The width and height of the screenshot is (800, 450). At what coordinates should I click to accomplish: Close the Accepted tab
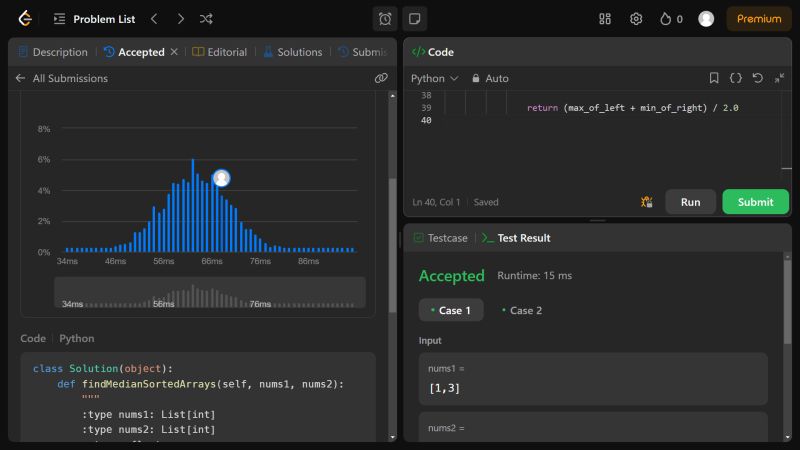click(x=174, y=52)
